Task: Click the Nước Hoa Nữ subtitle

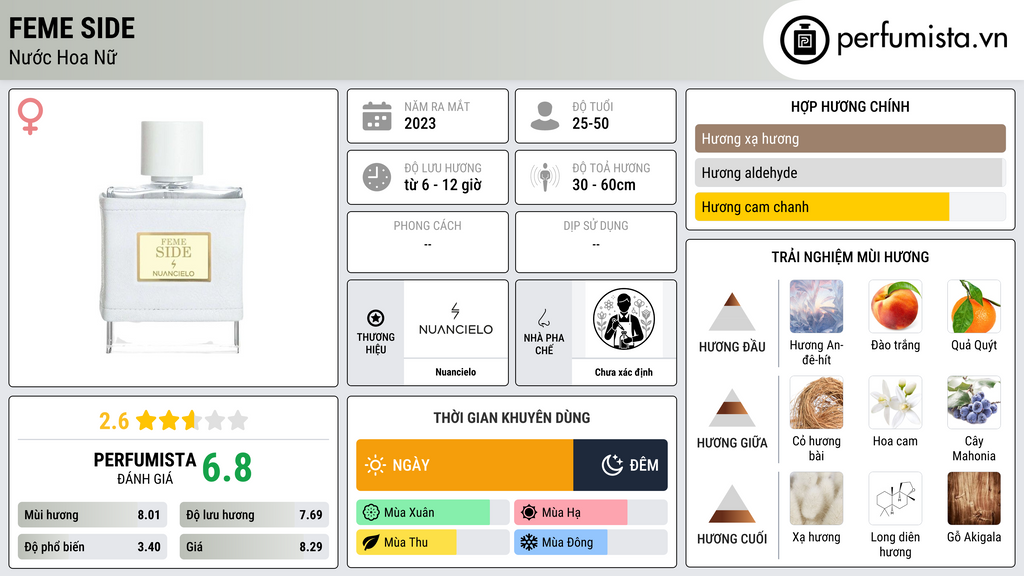Action: coord(63,58)
